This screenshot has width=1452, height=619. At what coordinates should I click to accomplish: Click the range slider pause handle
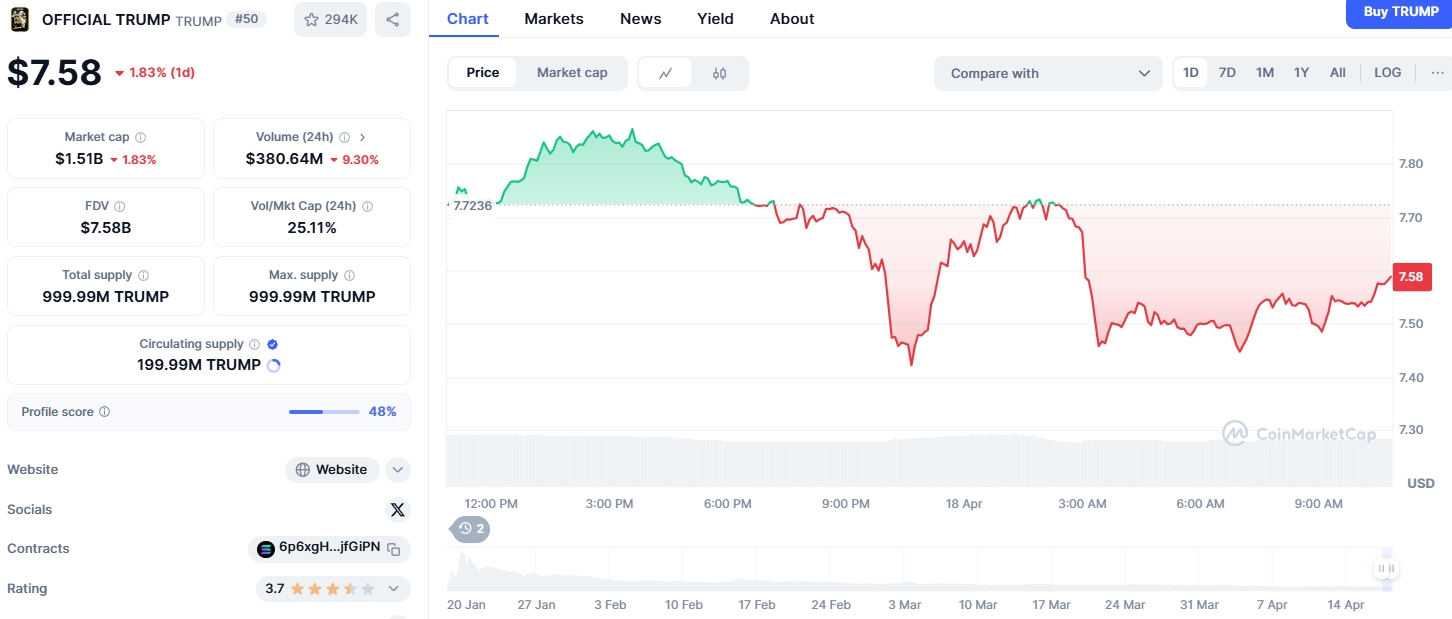[x=1386, y=569]
